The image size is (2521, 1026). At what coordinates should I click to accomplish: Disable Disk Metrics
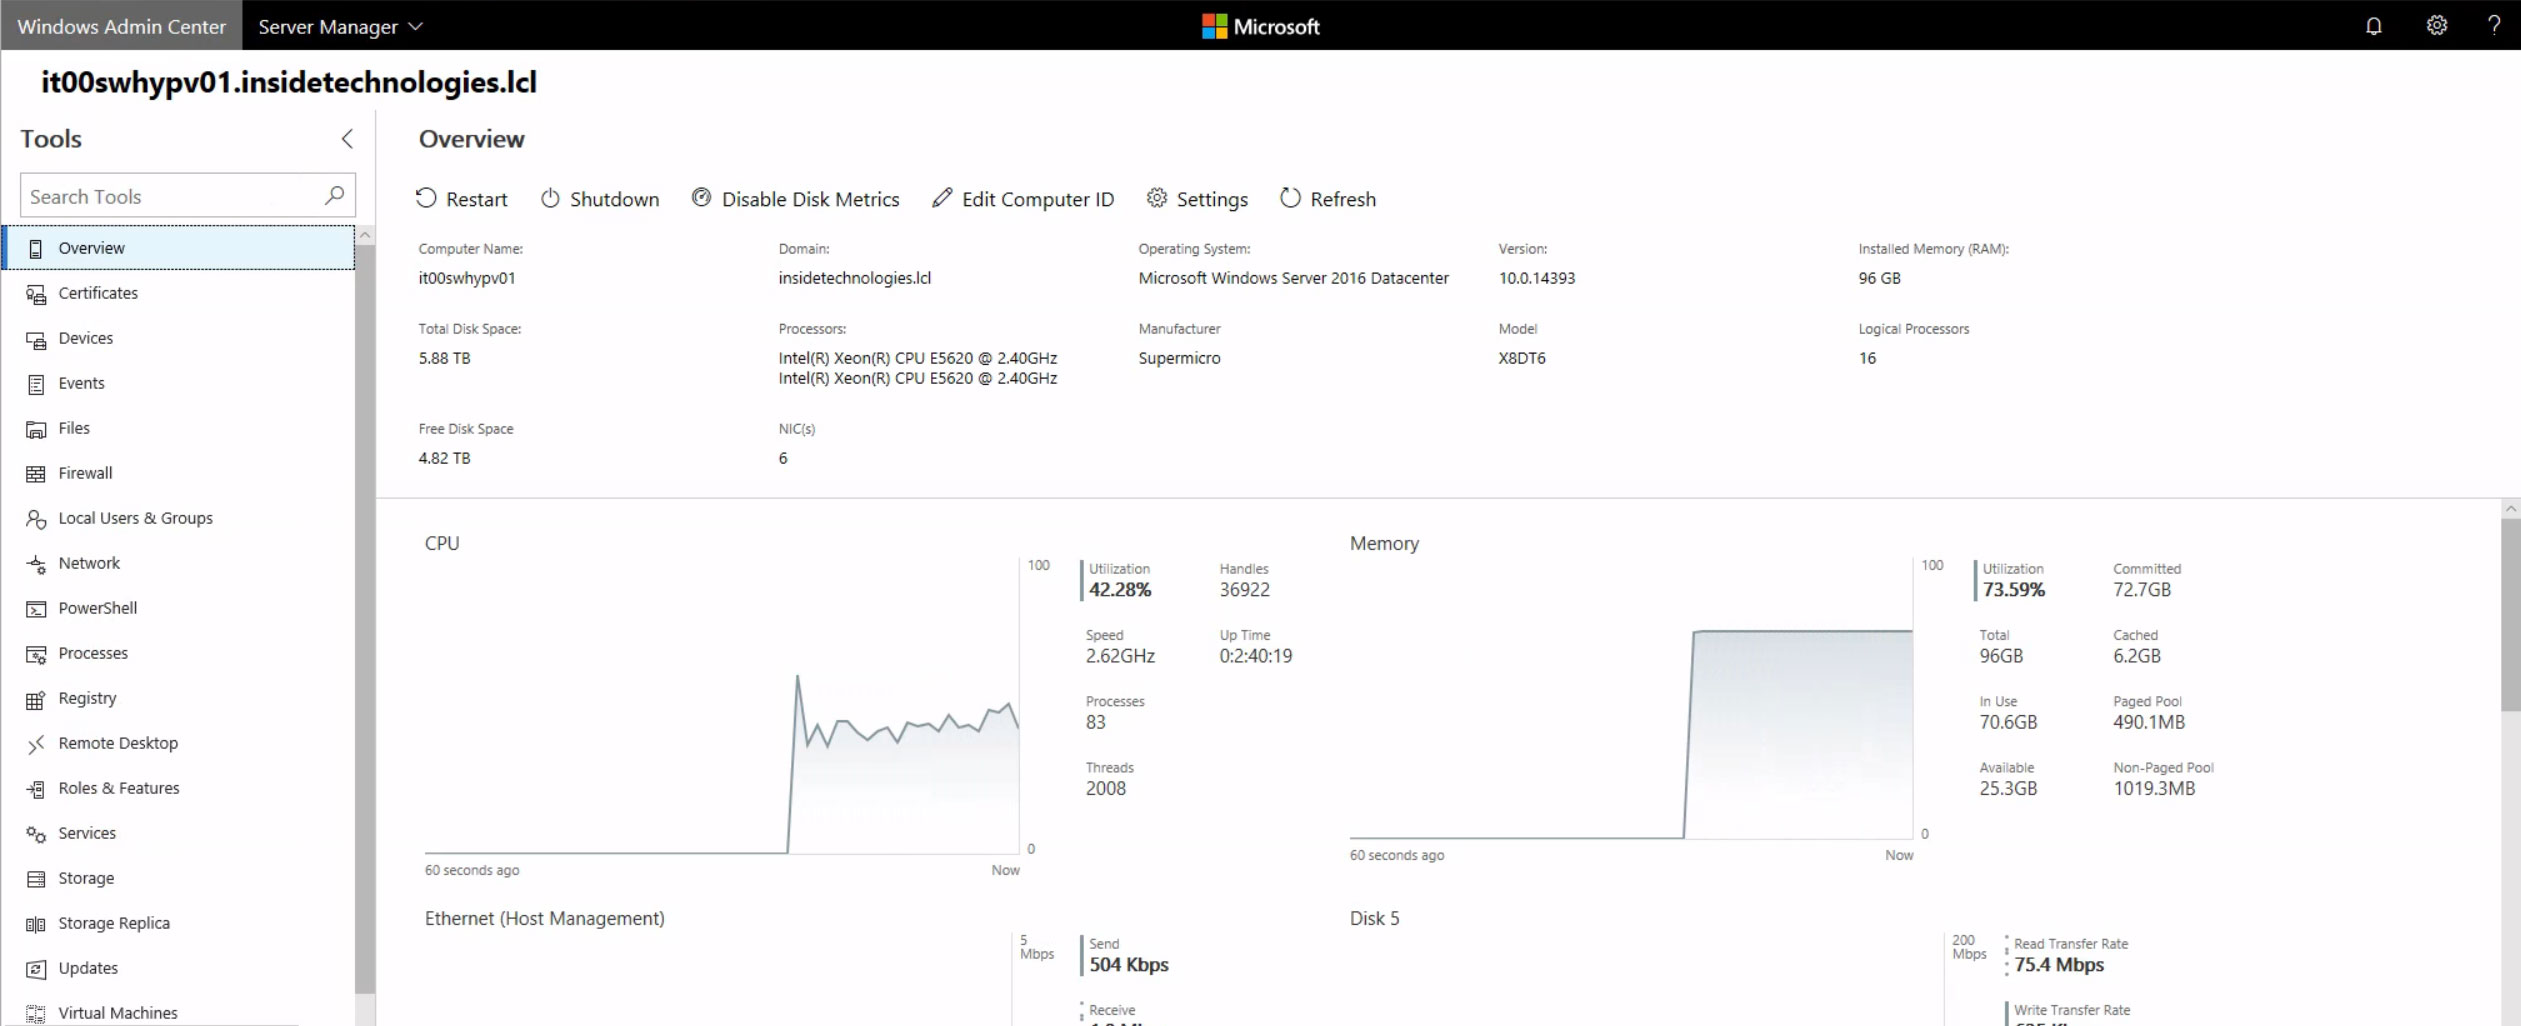coord(796,199)
